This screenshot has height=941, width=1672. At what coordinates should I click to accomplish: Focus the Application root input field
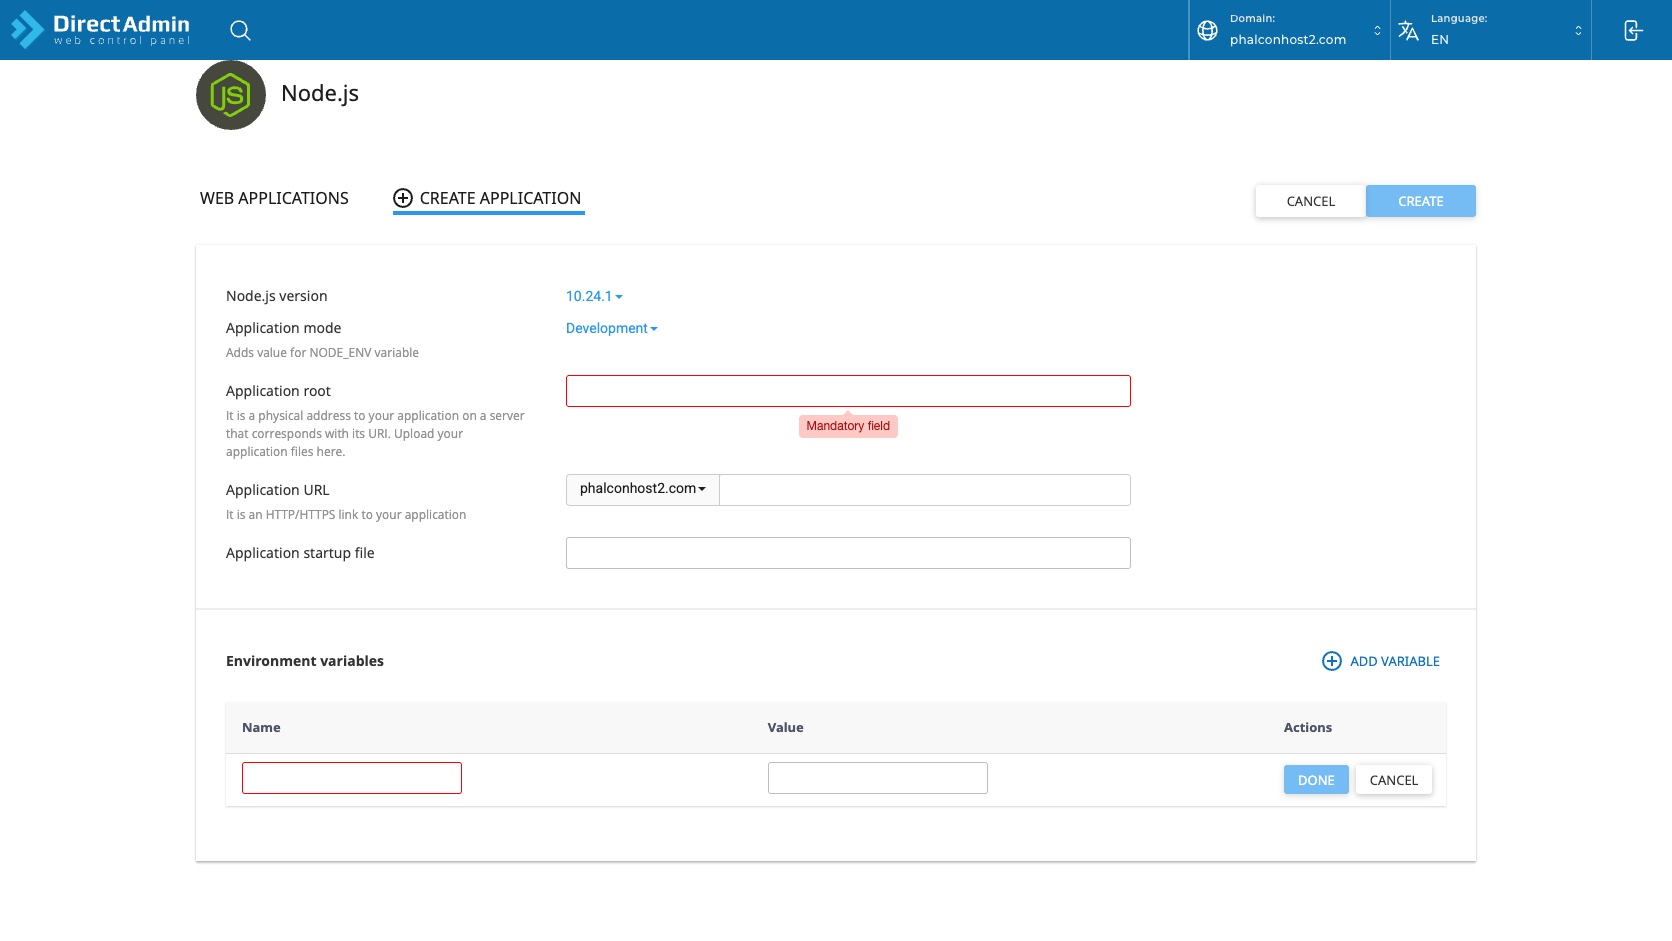[x=848, y=391]
